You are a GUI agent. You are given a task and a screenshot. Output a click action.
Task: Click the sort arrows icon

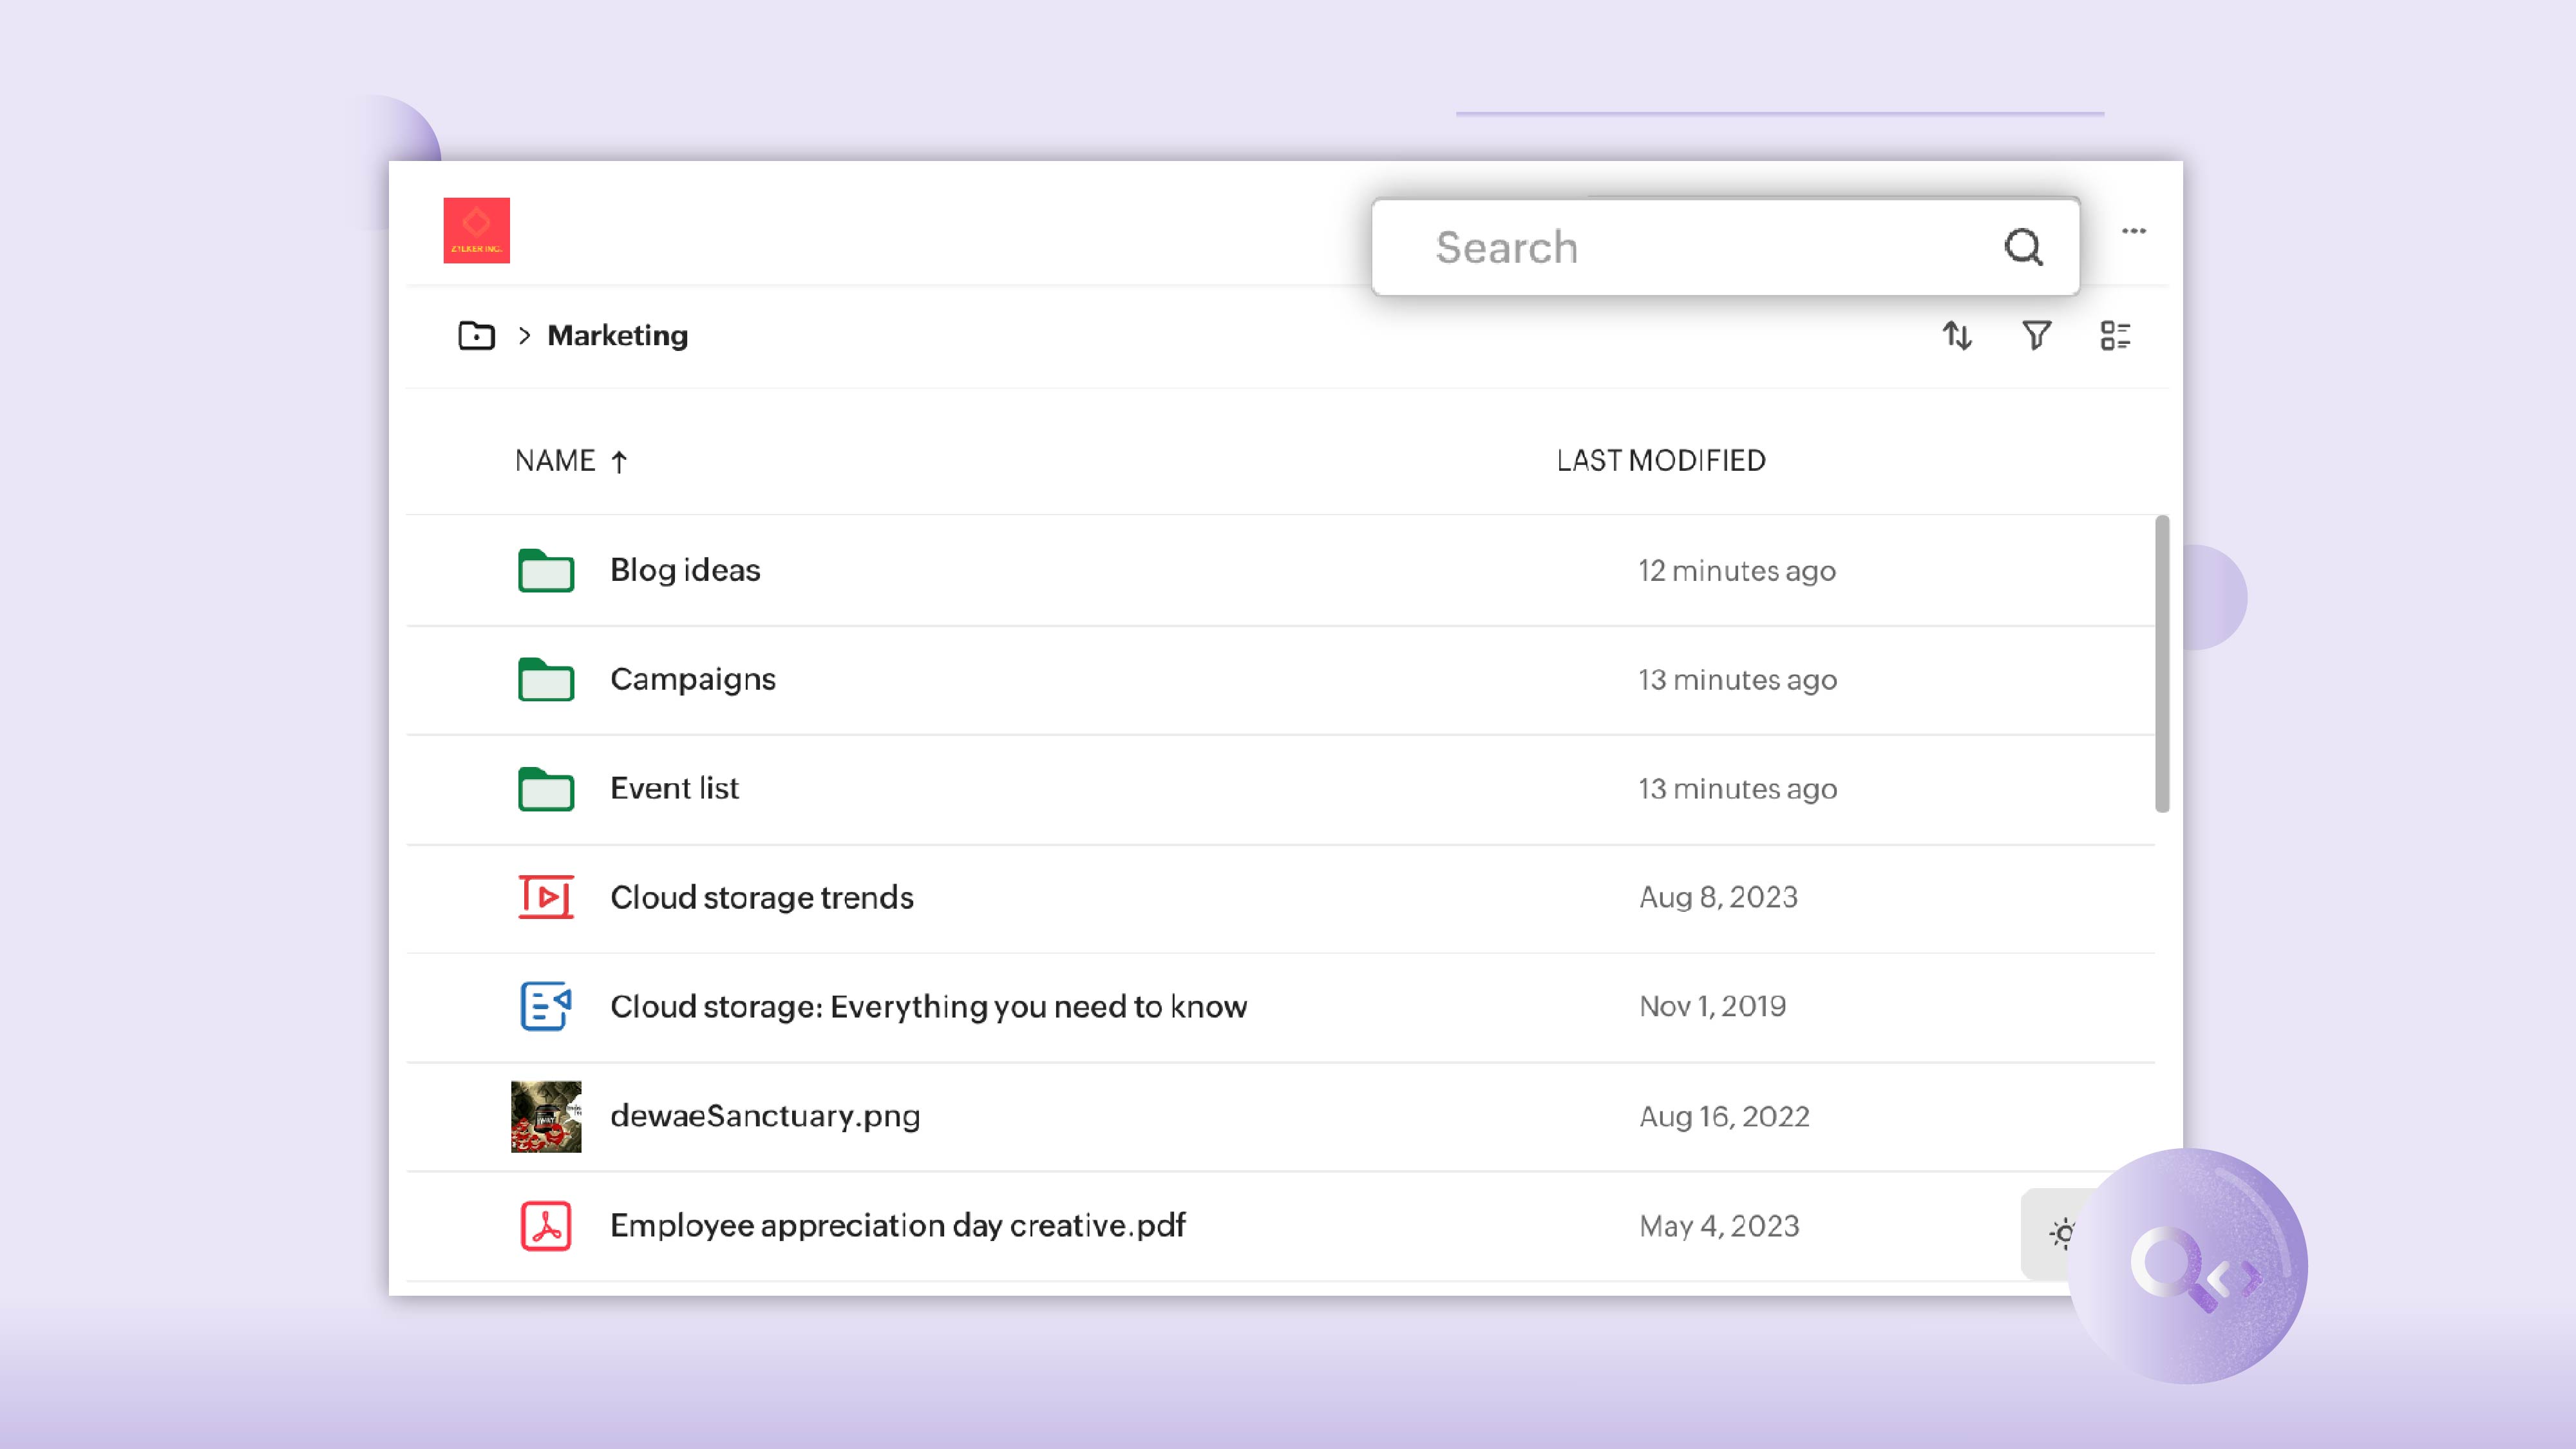[x=1957, y=335]
